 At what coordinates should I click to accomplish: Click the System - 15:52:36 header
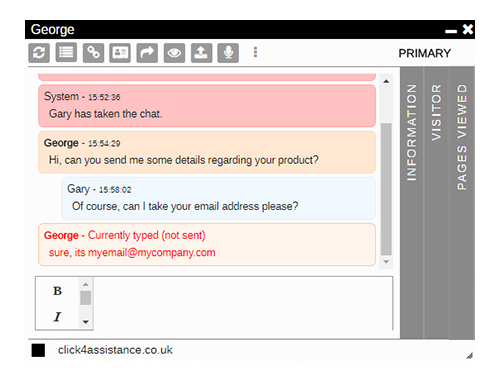coord(82,96)
